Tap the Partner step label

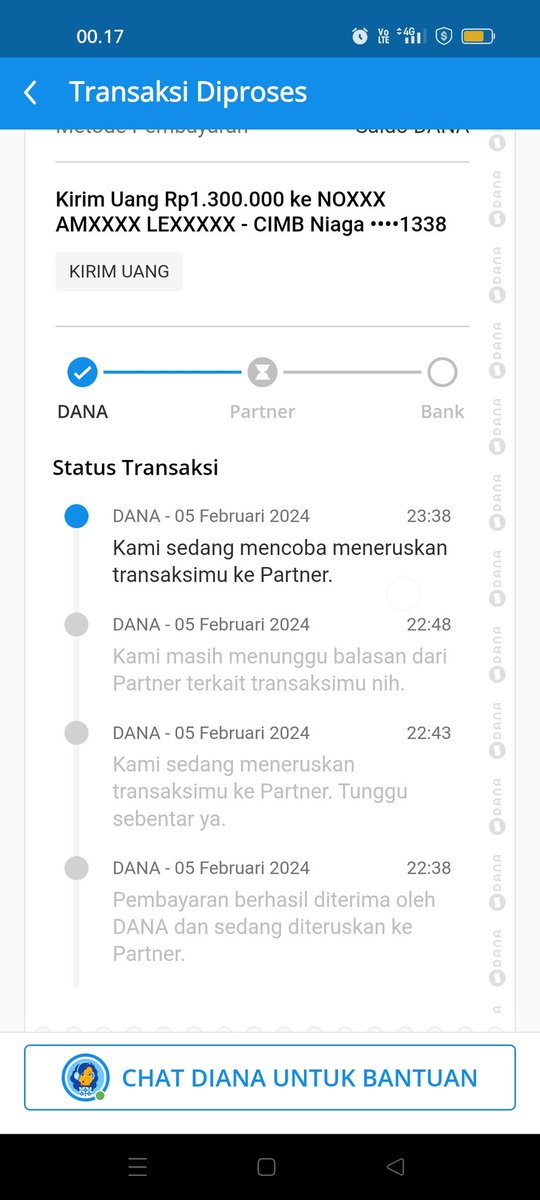(262, 411)
